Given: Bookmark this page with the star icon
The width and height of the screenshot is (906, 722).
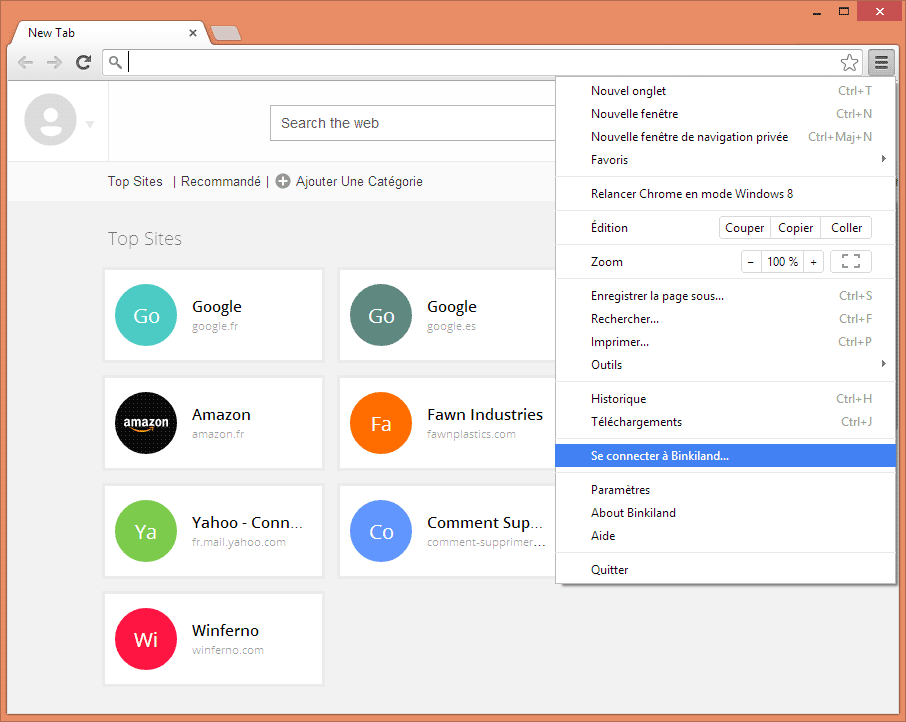Looking at the screenshot, I should (x=849, y=62).
